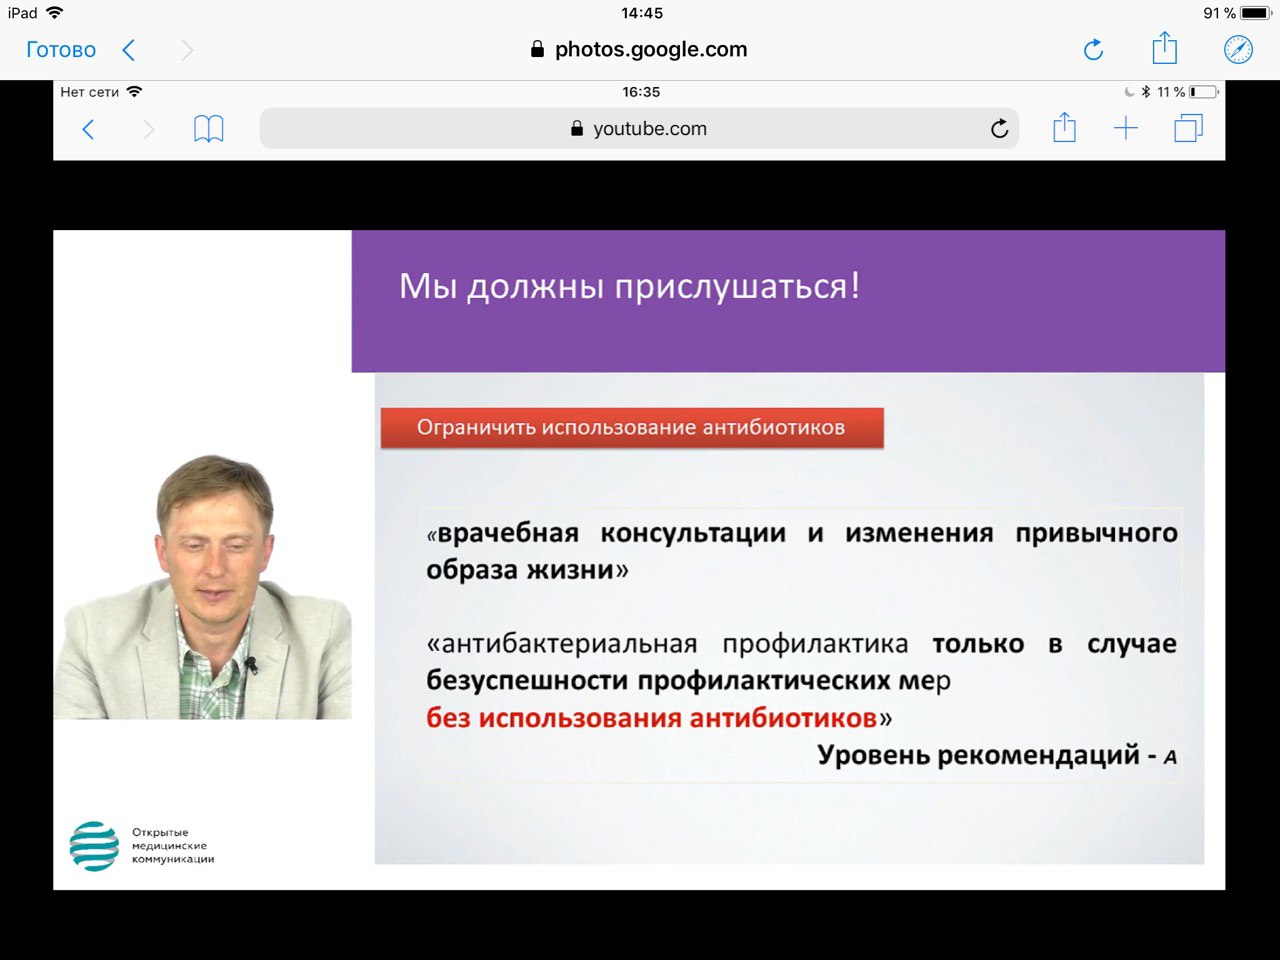Screen dimensions: 1280x960
Task: Tap the inner Safari back arrow
Action: (x=88, y=129)
